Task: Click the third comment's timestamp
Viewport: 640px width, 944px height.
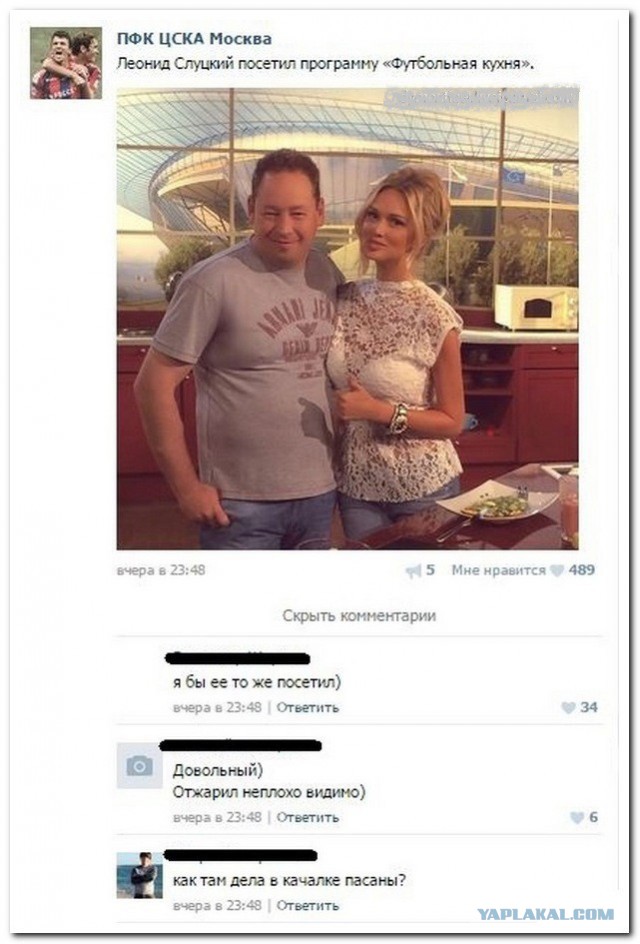Action: click(x=217, y=905)
